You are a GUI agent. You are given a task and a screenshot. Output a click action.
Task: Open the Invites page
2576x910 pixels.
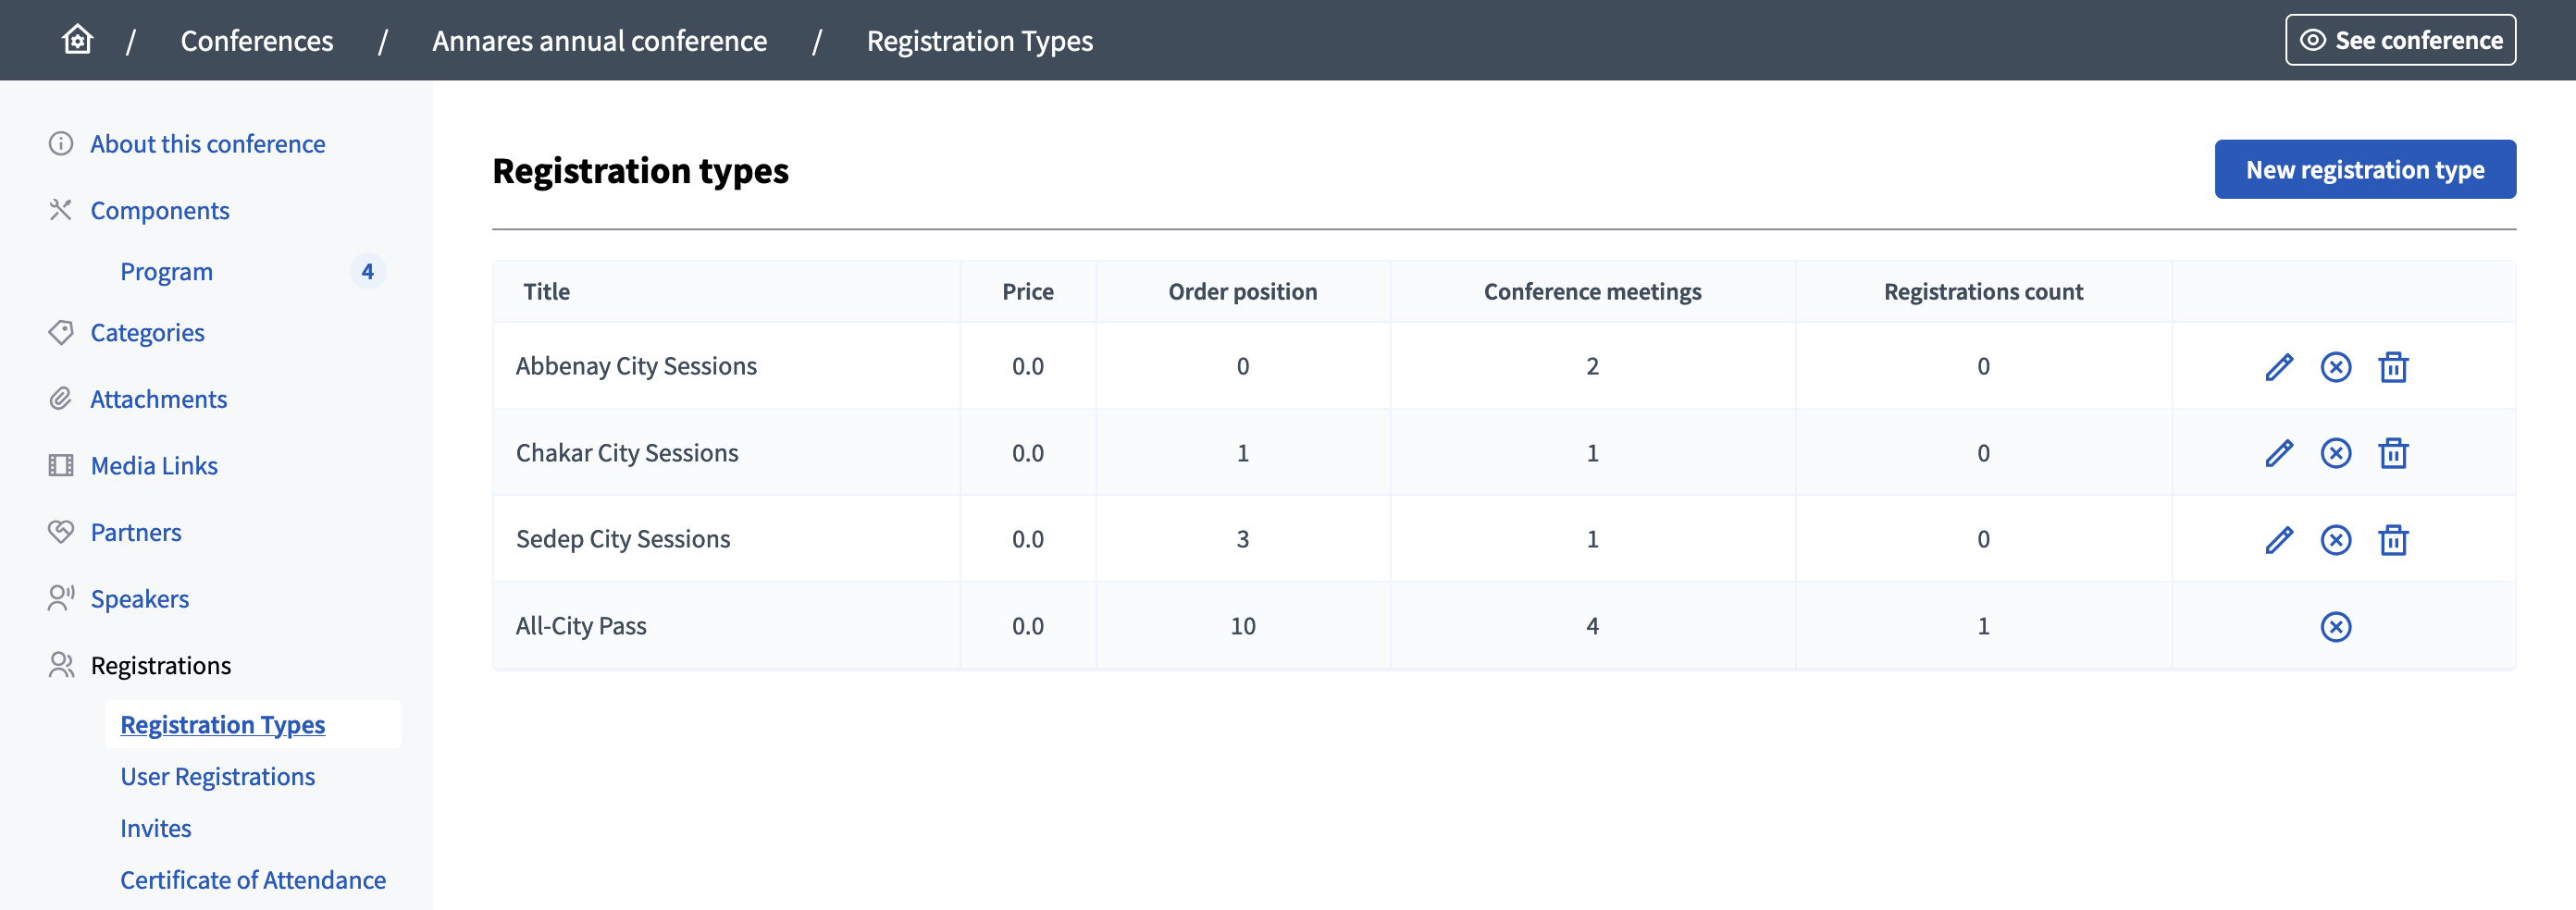[x=155, y=828]
